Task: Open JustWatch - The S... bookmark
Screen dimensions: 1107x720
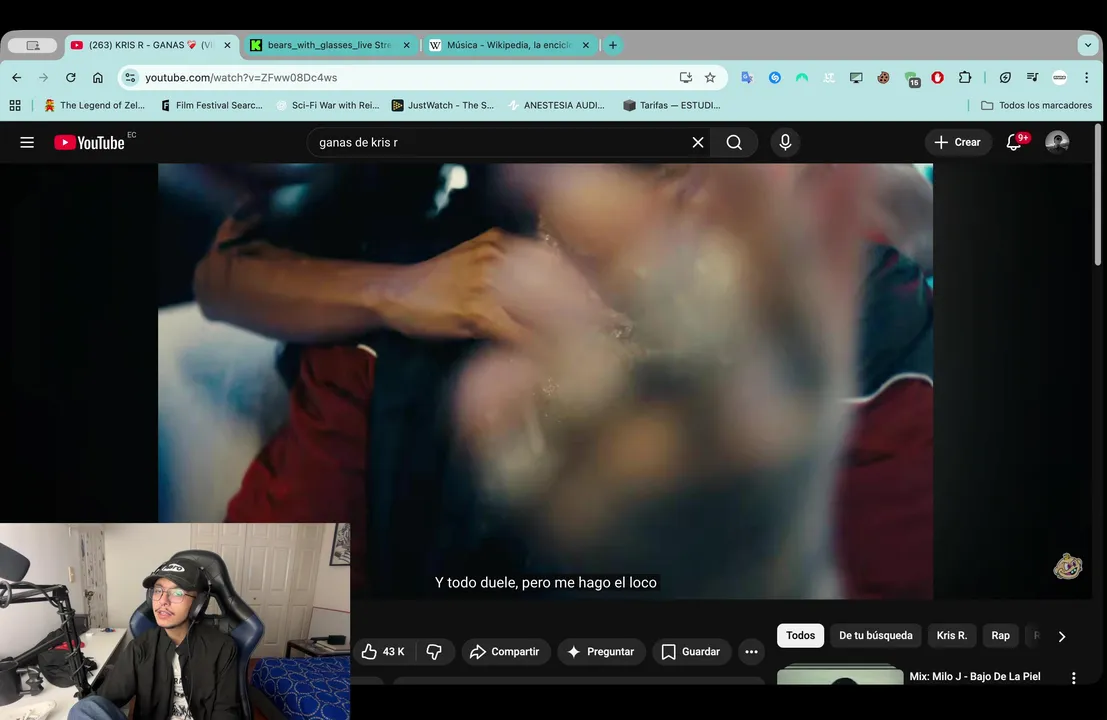Action: click(x=443, y=105)
